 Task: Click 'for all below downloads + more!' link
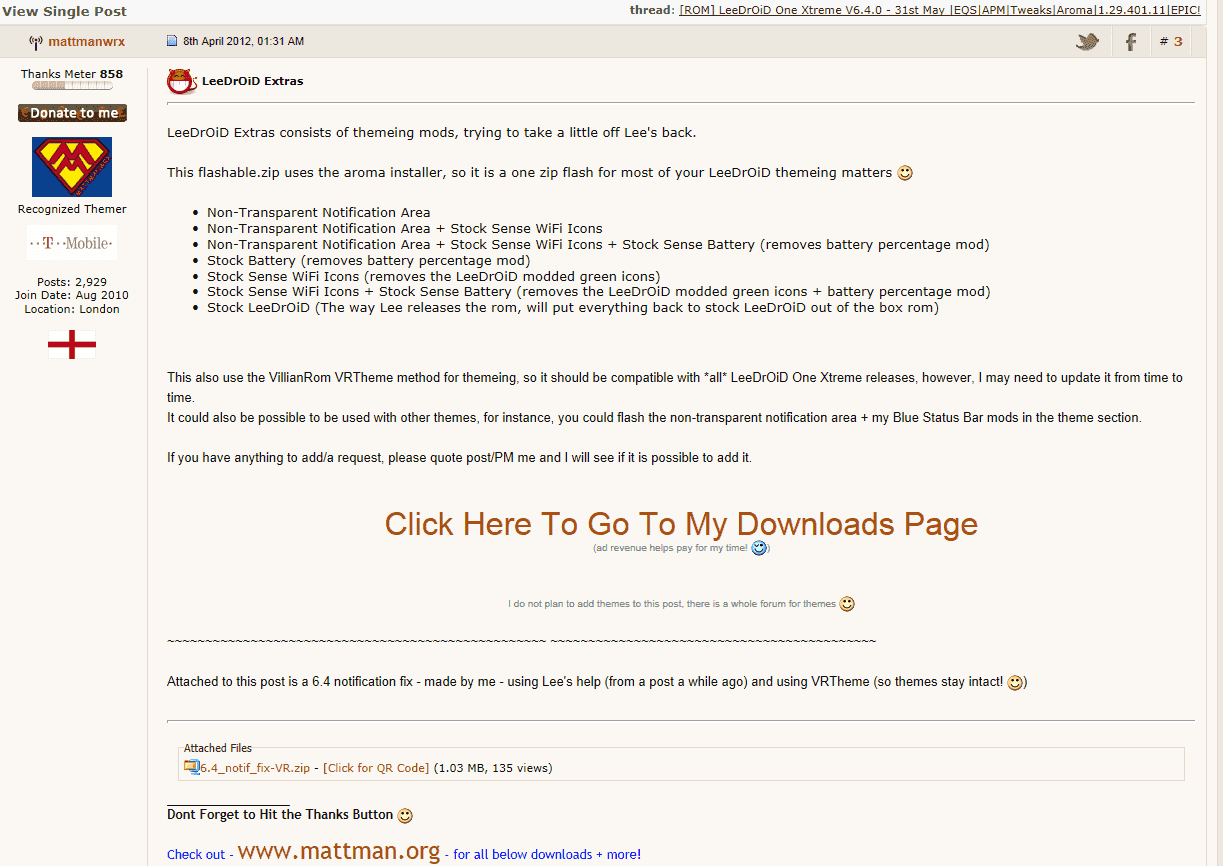547,855
